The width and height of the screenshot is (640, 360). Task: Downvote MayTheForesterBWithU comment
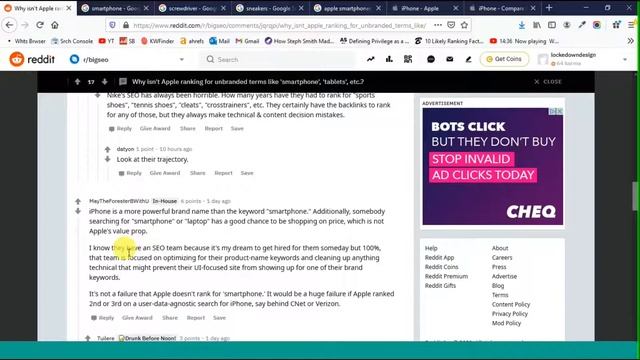(78, 211)
